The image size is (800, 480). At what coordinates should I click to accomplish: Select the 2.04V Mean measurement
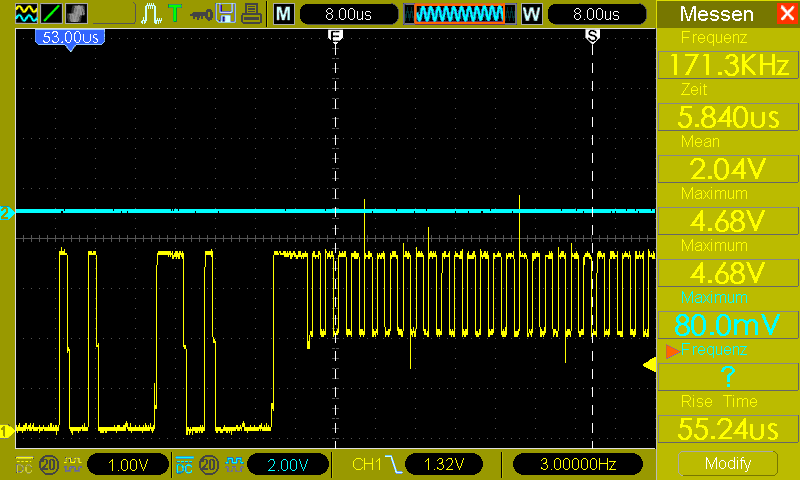[x=728, y=169]
